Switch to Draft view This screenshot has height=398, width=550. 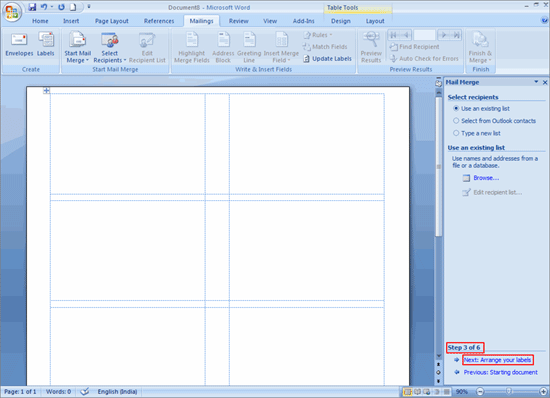tap(447, 392)
